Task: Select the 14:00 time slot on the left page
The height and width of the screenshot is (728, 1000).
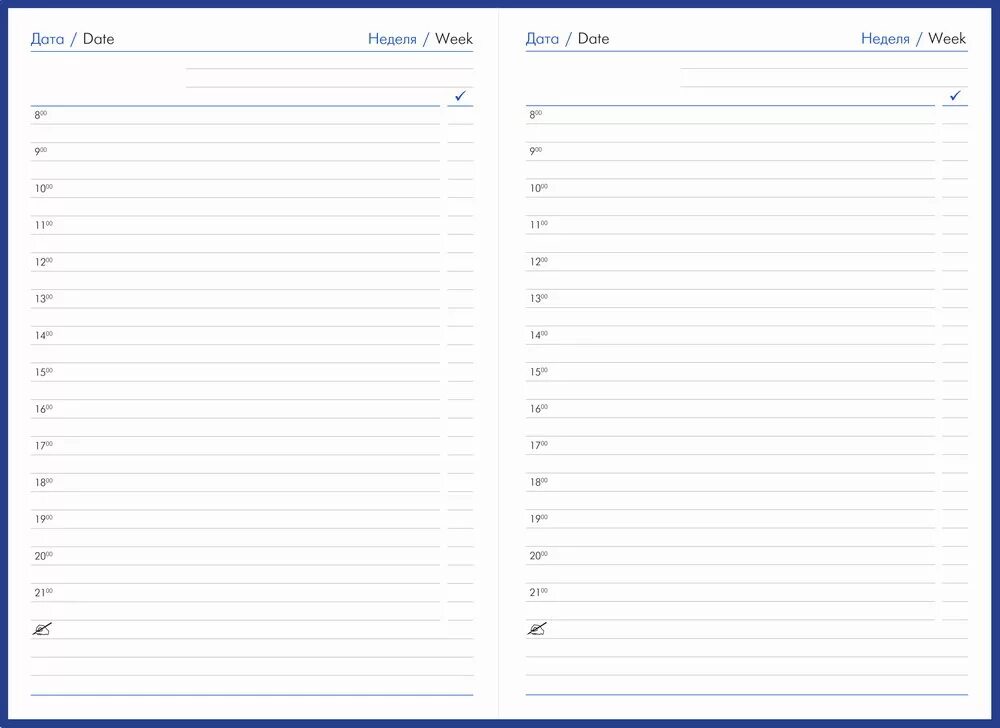Action: [43, 335]
